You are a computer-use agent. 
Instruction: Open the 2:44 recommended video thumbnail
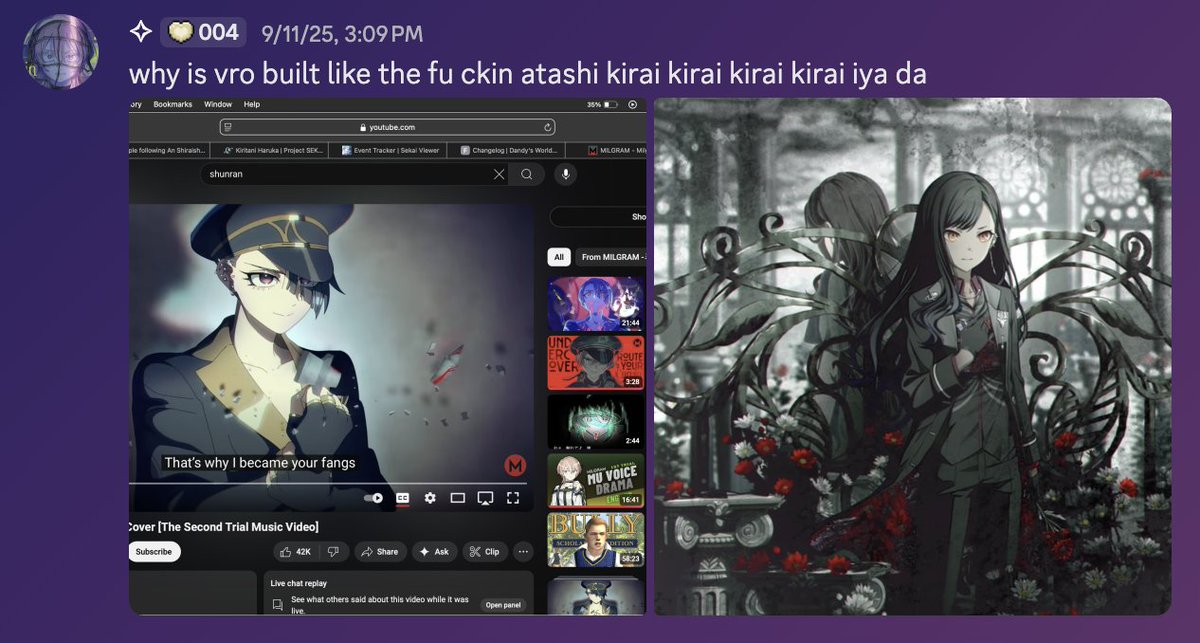596,421
